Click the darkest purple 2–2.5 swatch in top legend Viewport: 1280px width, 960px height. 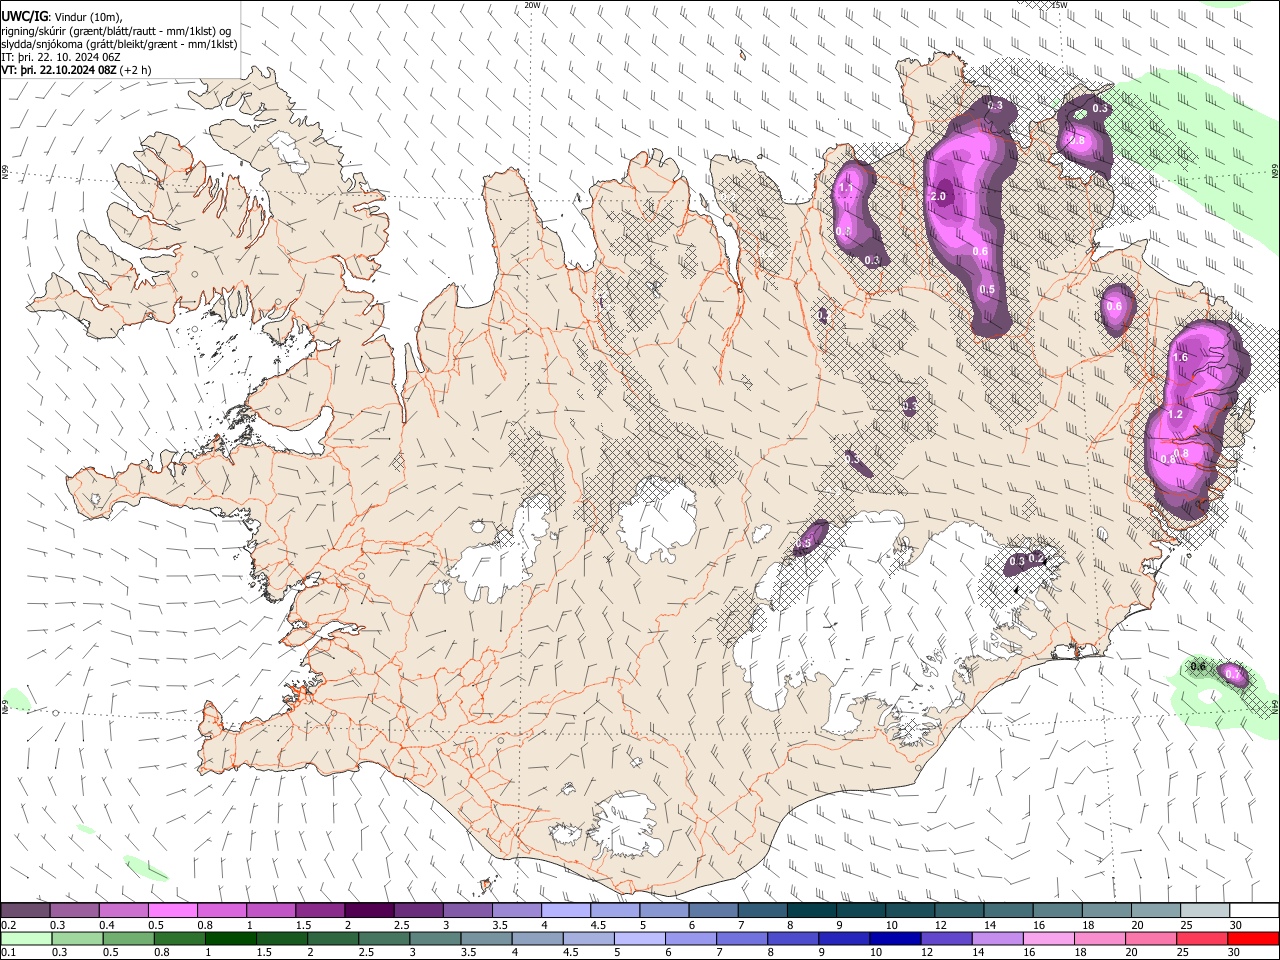[x=368, y=911]
